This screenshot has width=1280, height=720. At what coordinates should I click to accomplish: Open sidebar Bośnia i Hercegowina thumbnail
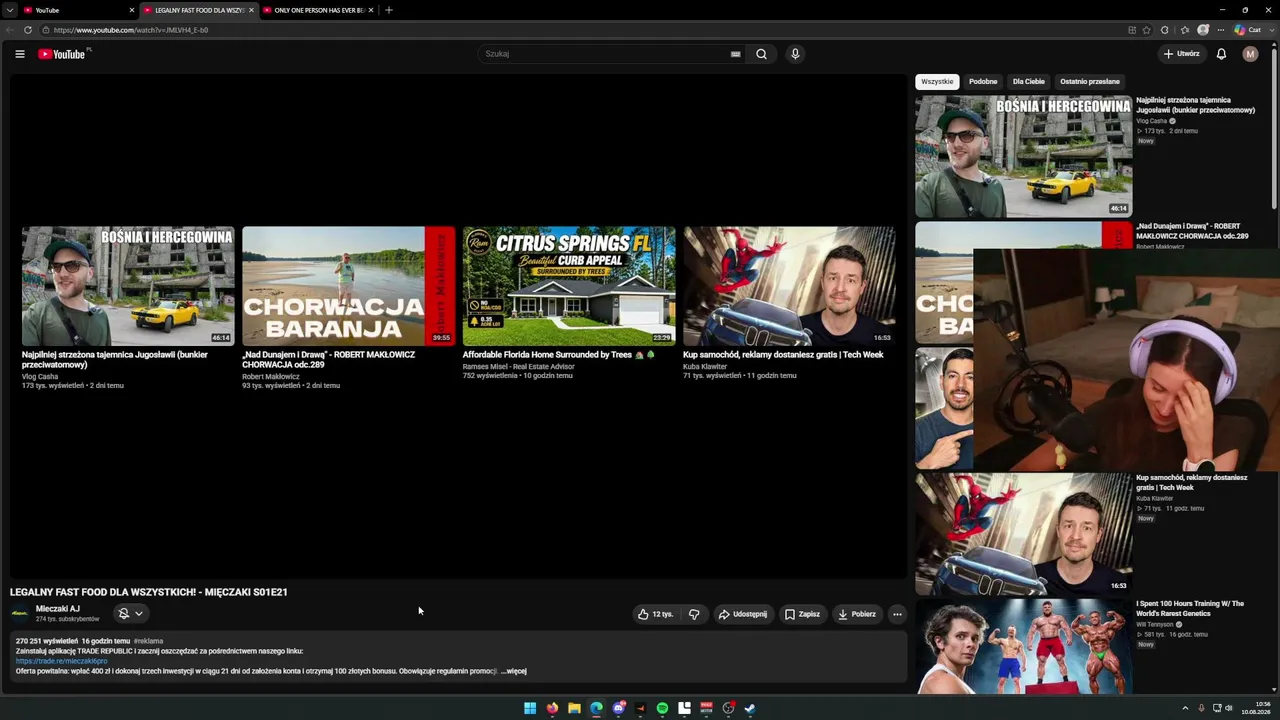point(1024,156)
